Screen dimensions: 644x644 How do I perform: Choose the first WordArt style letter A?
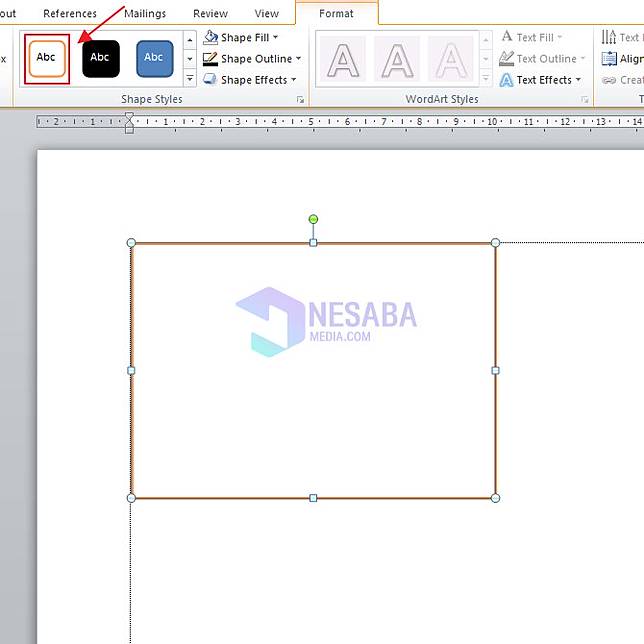point(343,59)
